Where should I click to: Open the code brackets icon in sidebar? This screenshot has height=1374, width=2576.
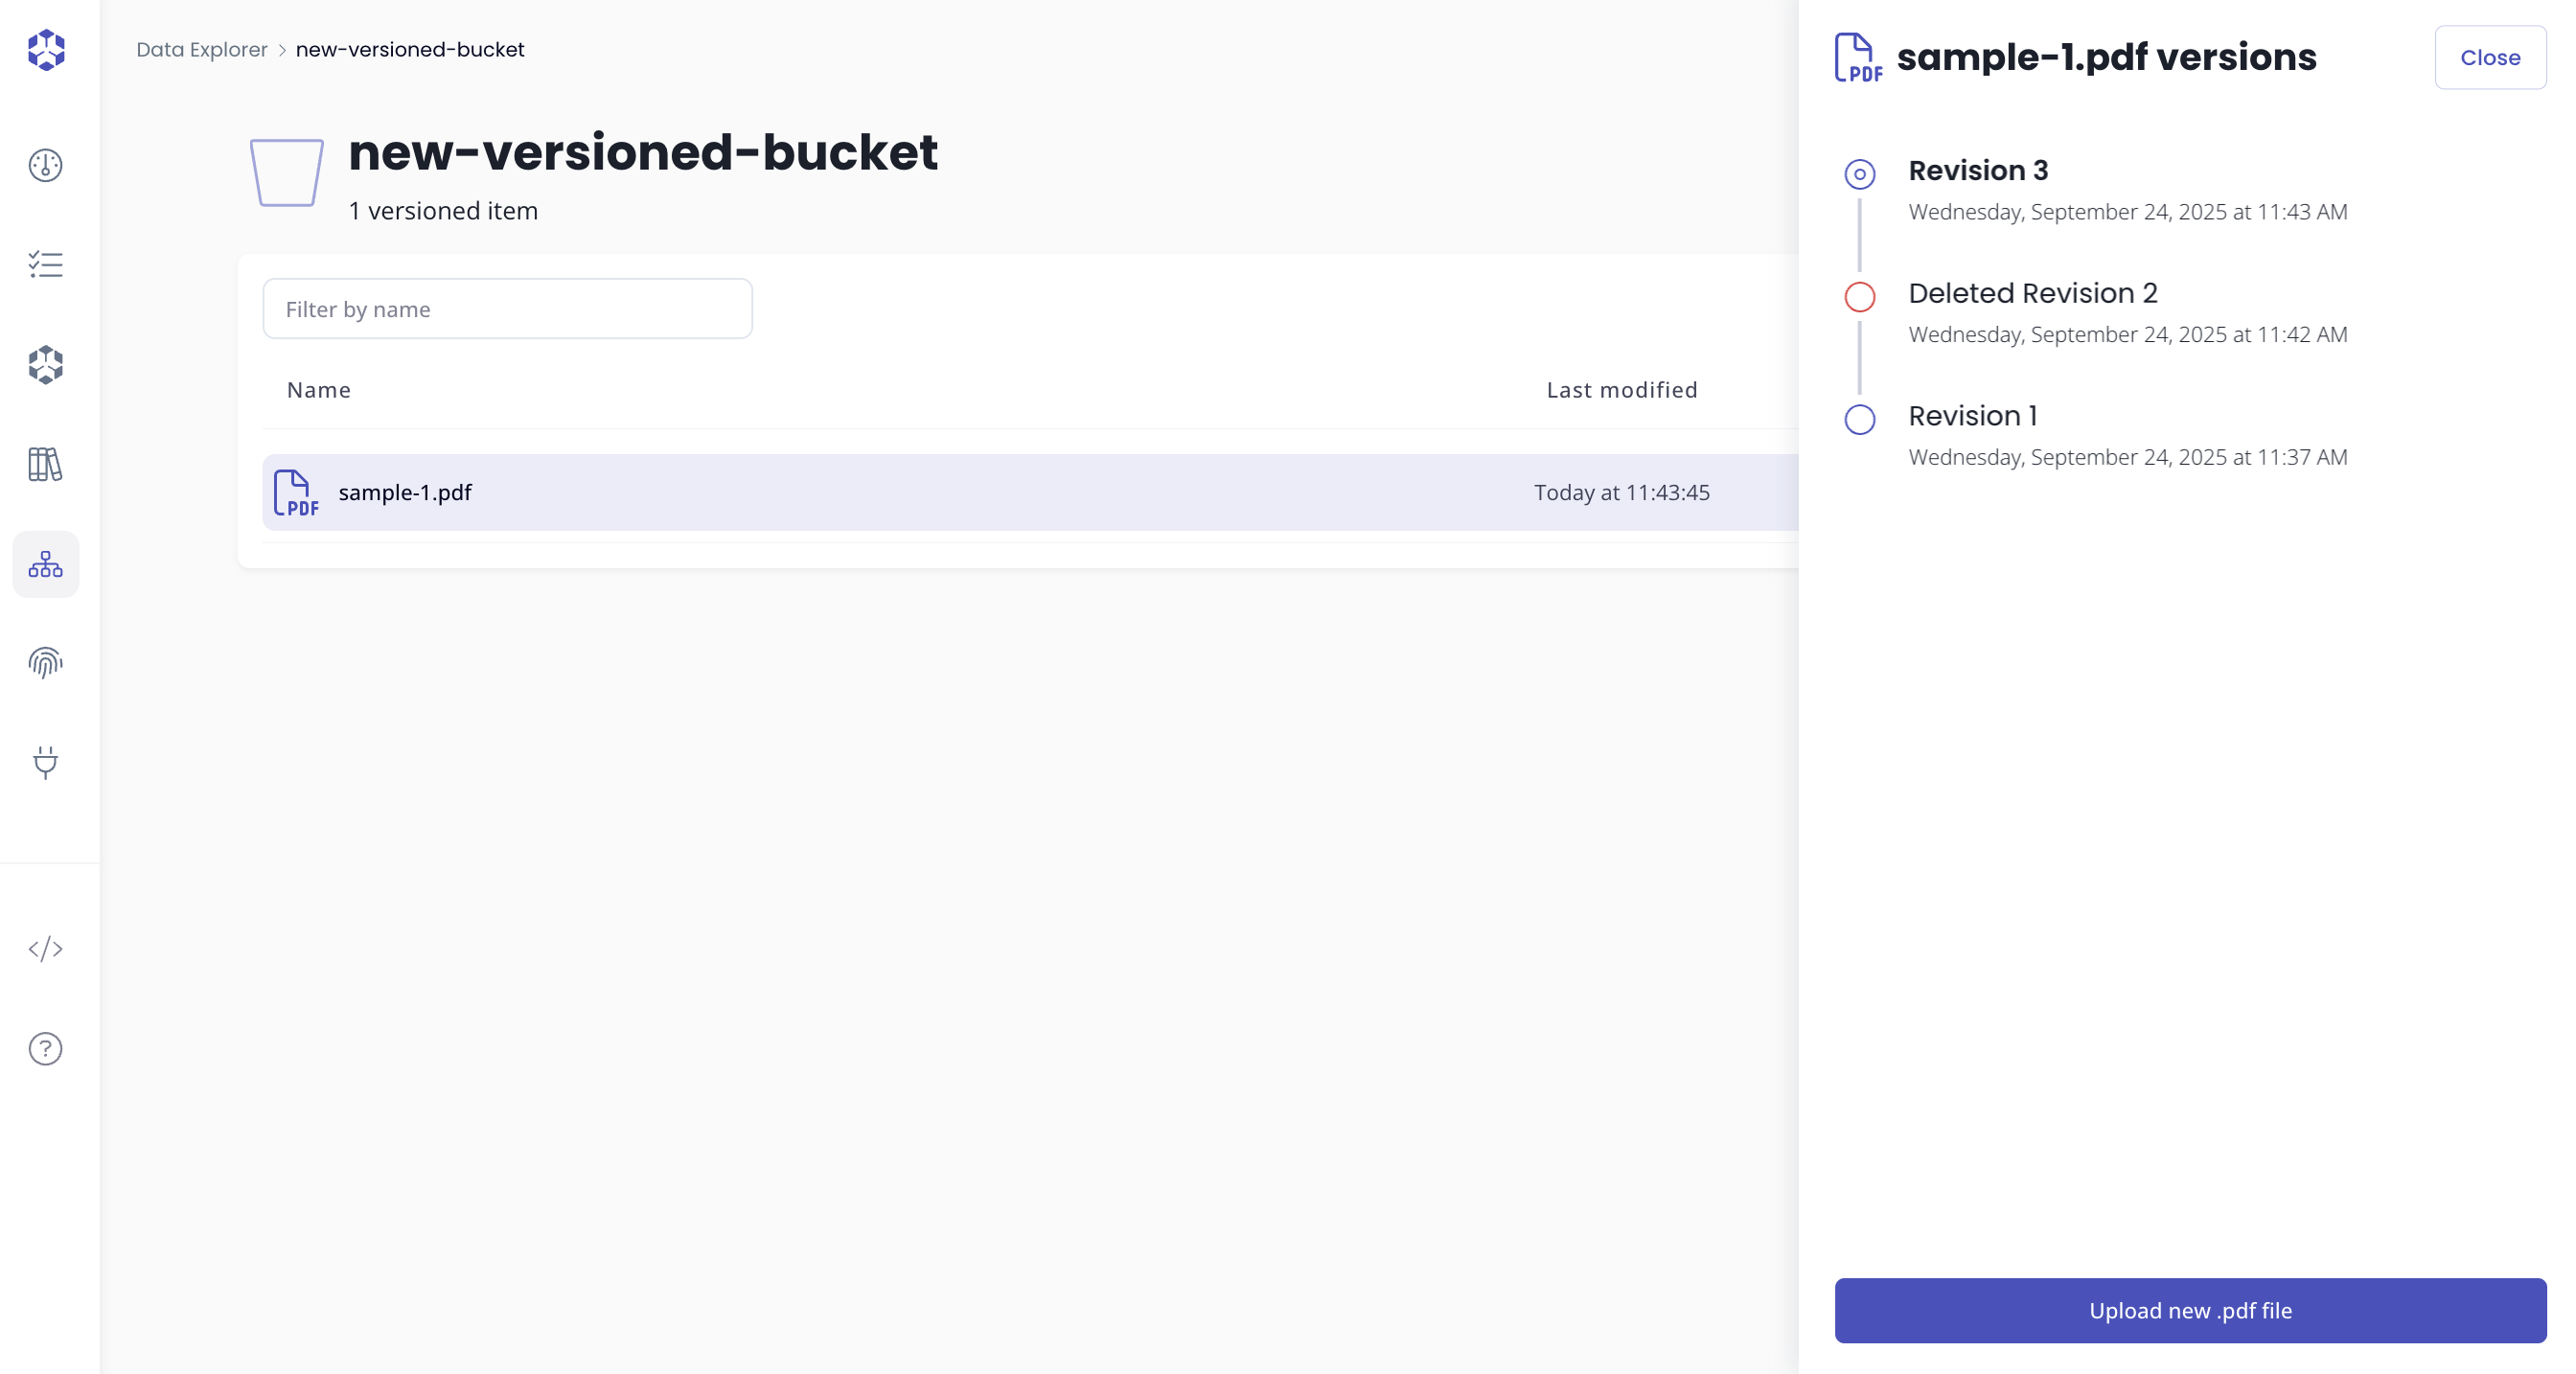(46, 949)
